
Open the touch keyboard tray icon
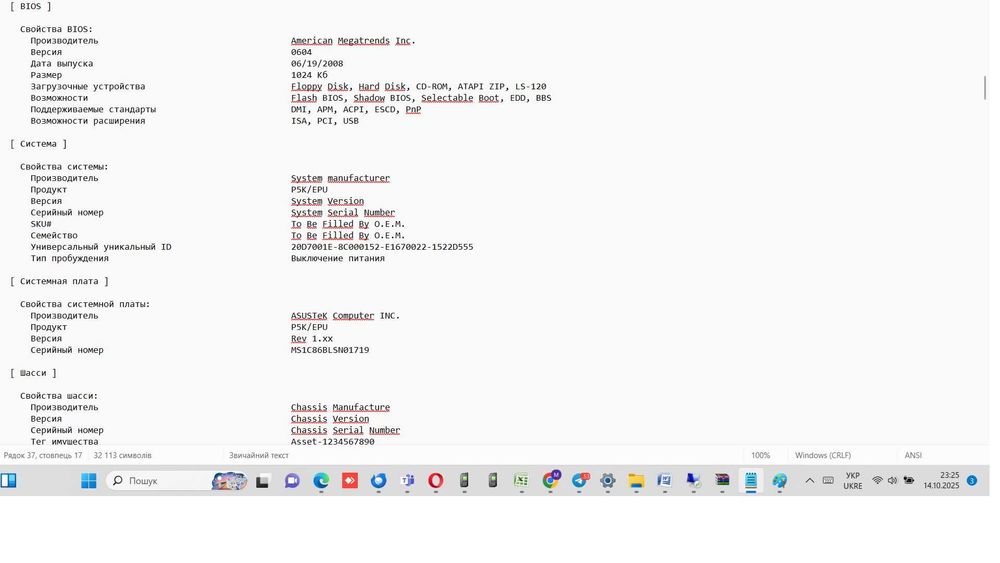(828, 481)
